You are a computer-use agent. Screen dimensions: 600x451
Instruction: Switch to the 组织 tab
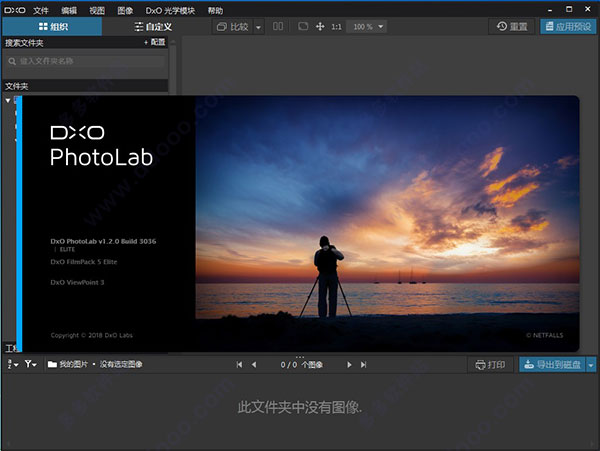point(52,26)
